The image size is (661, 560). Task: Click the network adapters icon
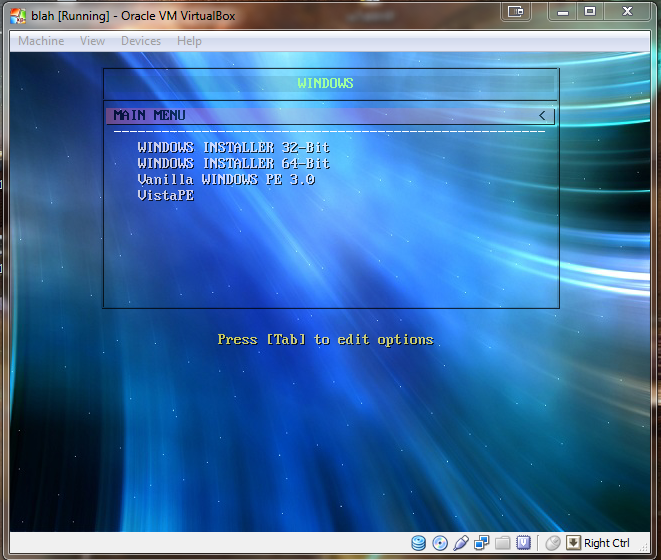481,543
